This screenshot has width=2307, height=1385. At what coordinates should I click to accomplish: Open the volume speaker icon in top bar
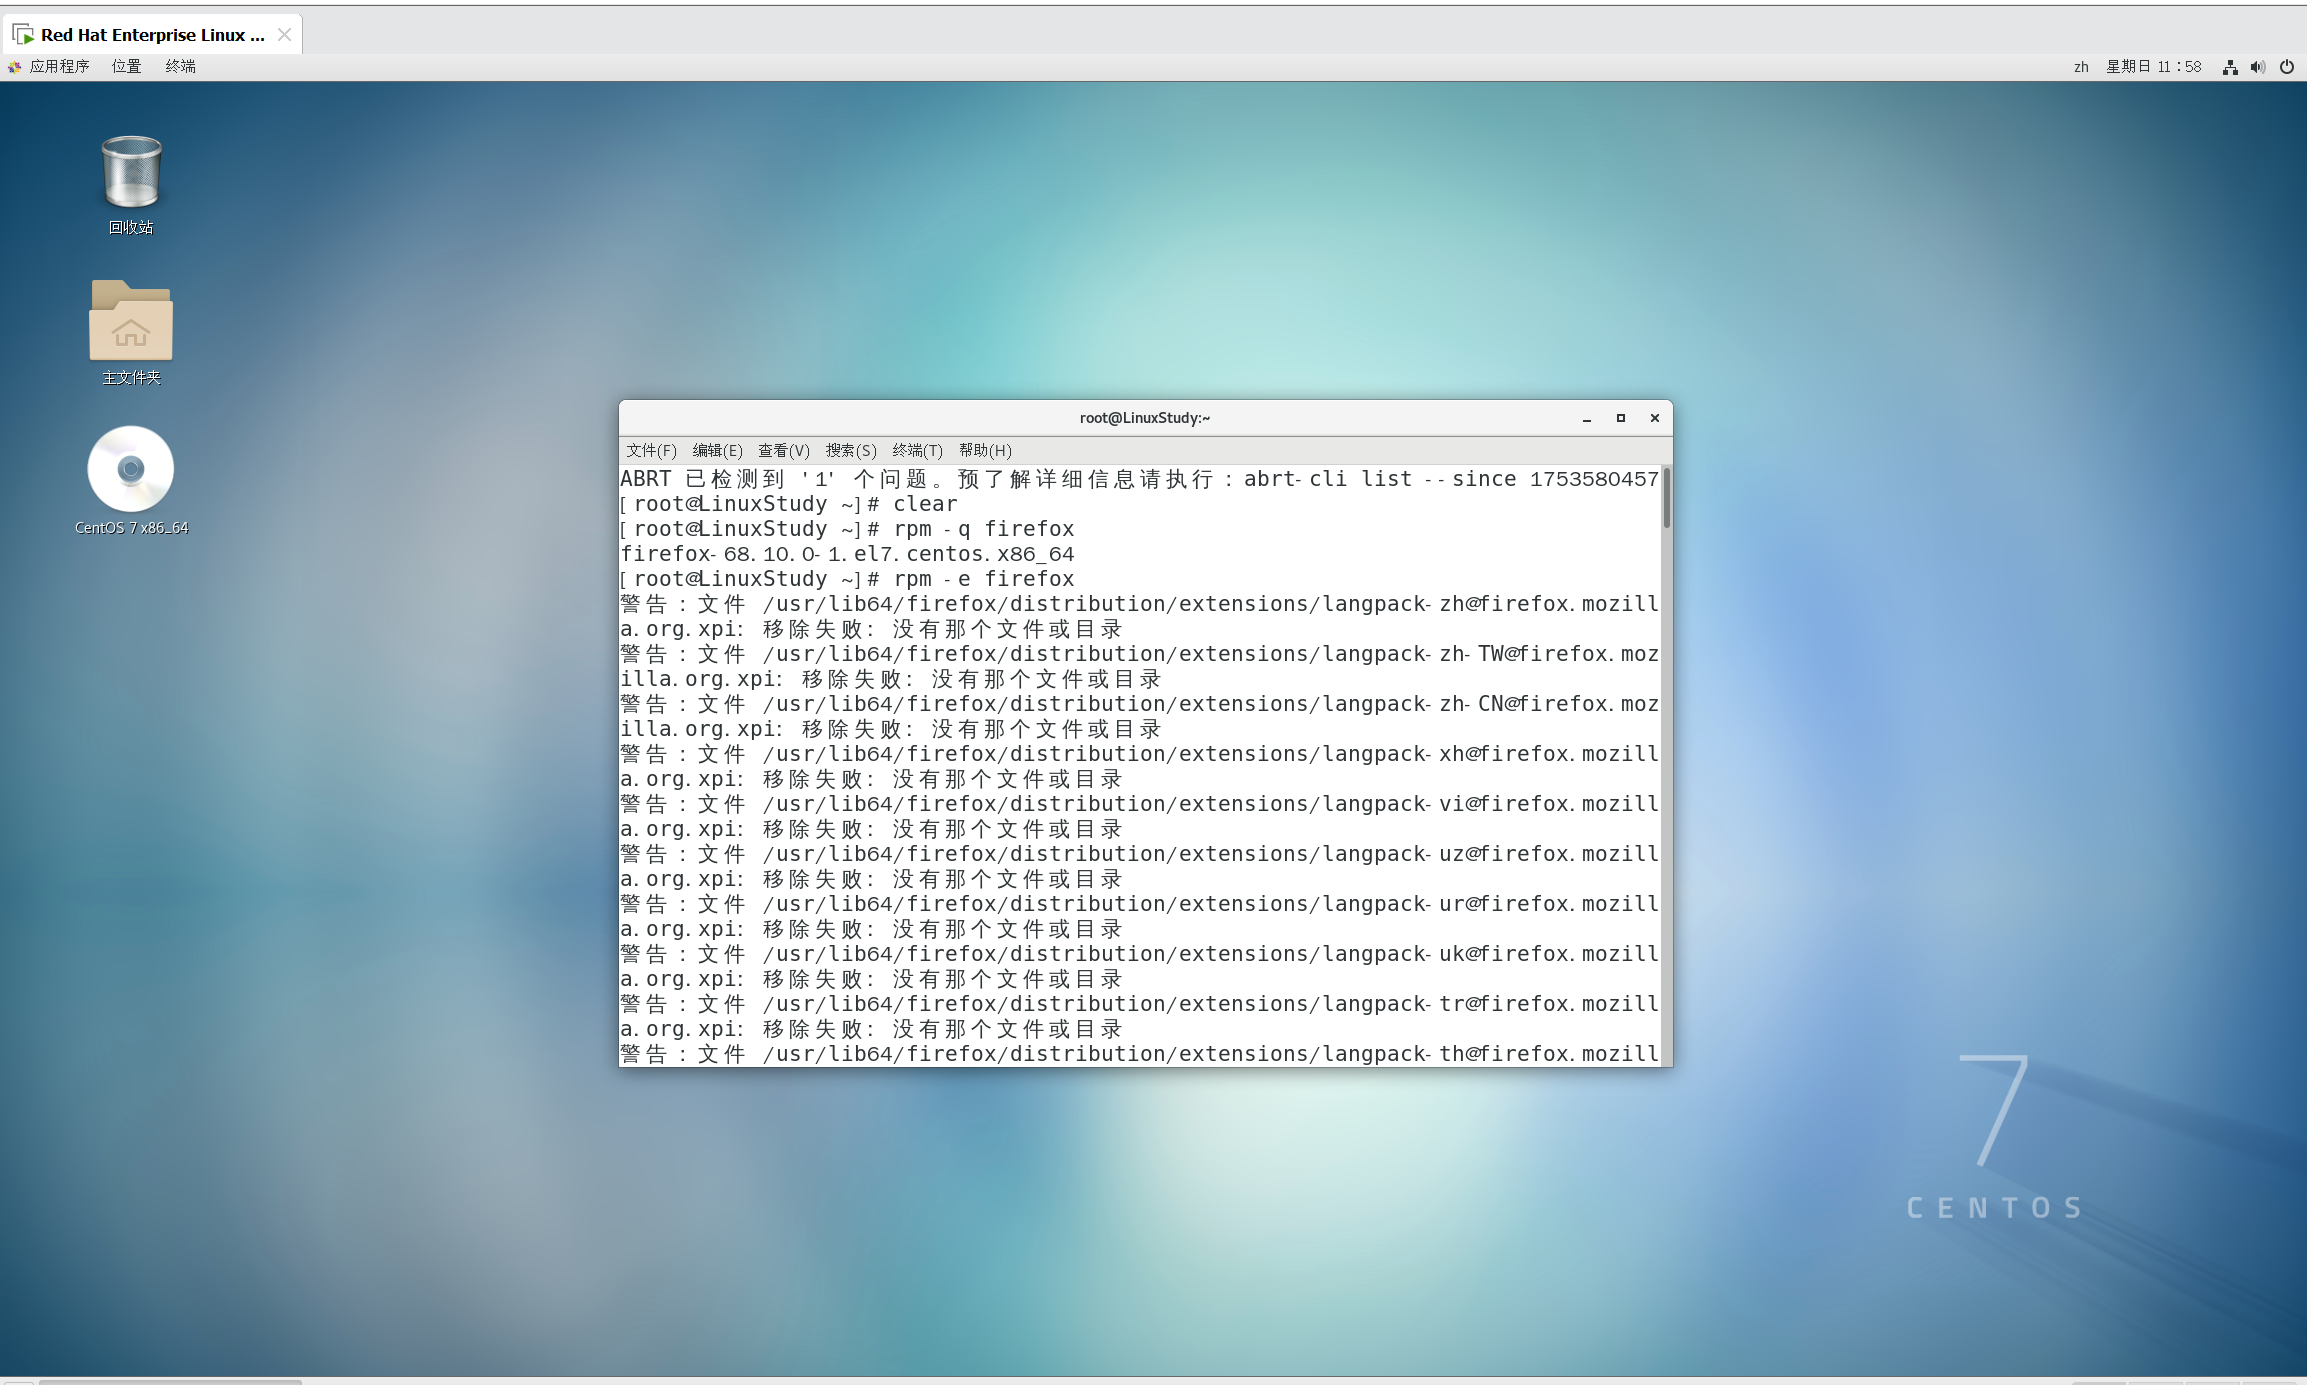(x=2257, y=67)
